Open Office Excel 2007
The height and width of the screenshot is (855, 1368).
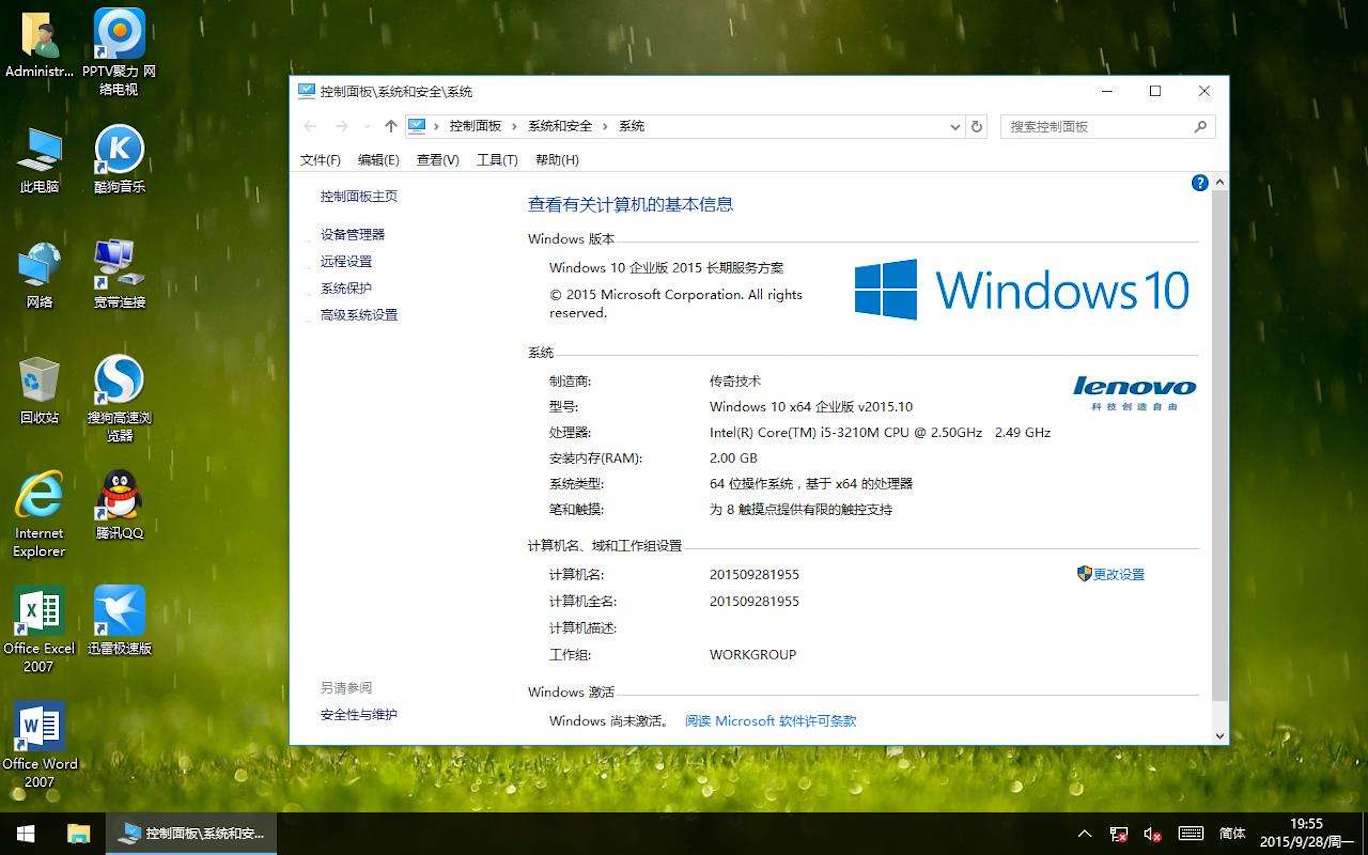[x=39, y=612]
